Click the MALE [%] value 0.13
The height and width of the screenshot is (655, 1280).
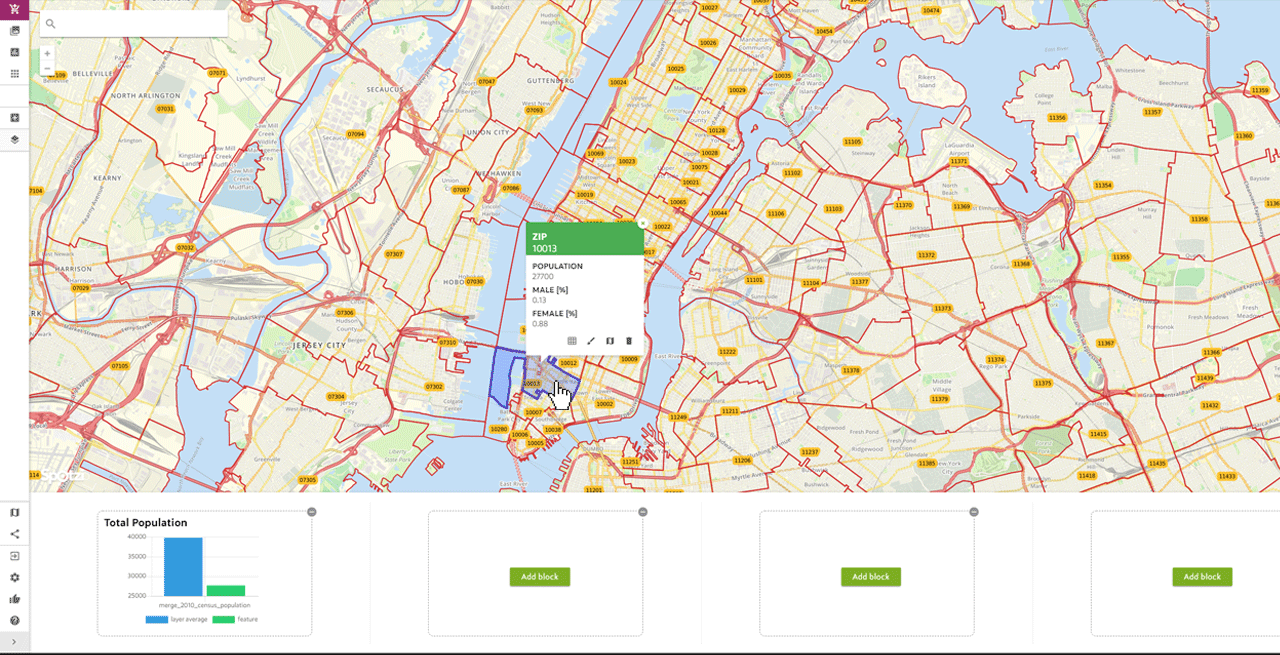point(539,300)
